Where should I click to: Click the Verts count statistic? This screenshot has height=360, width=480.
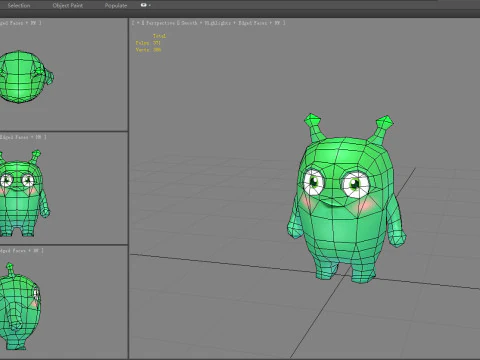[148, 50]
